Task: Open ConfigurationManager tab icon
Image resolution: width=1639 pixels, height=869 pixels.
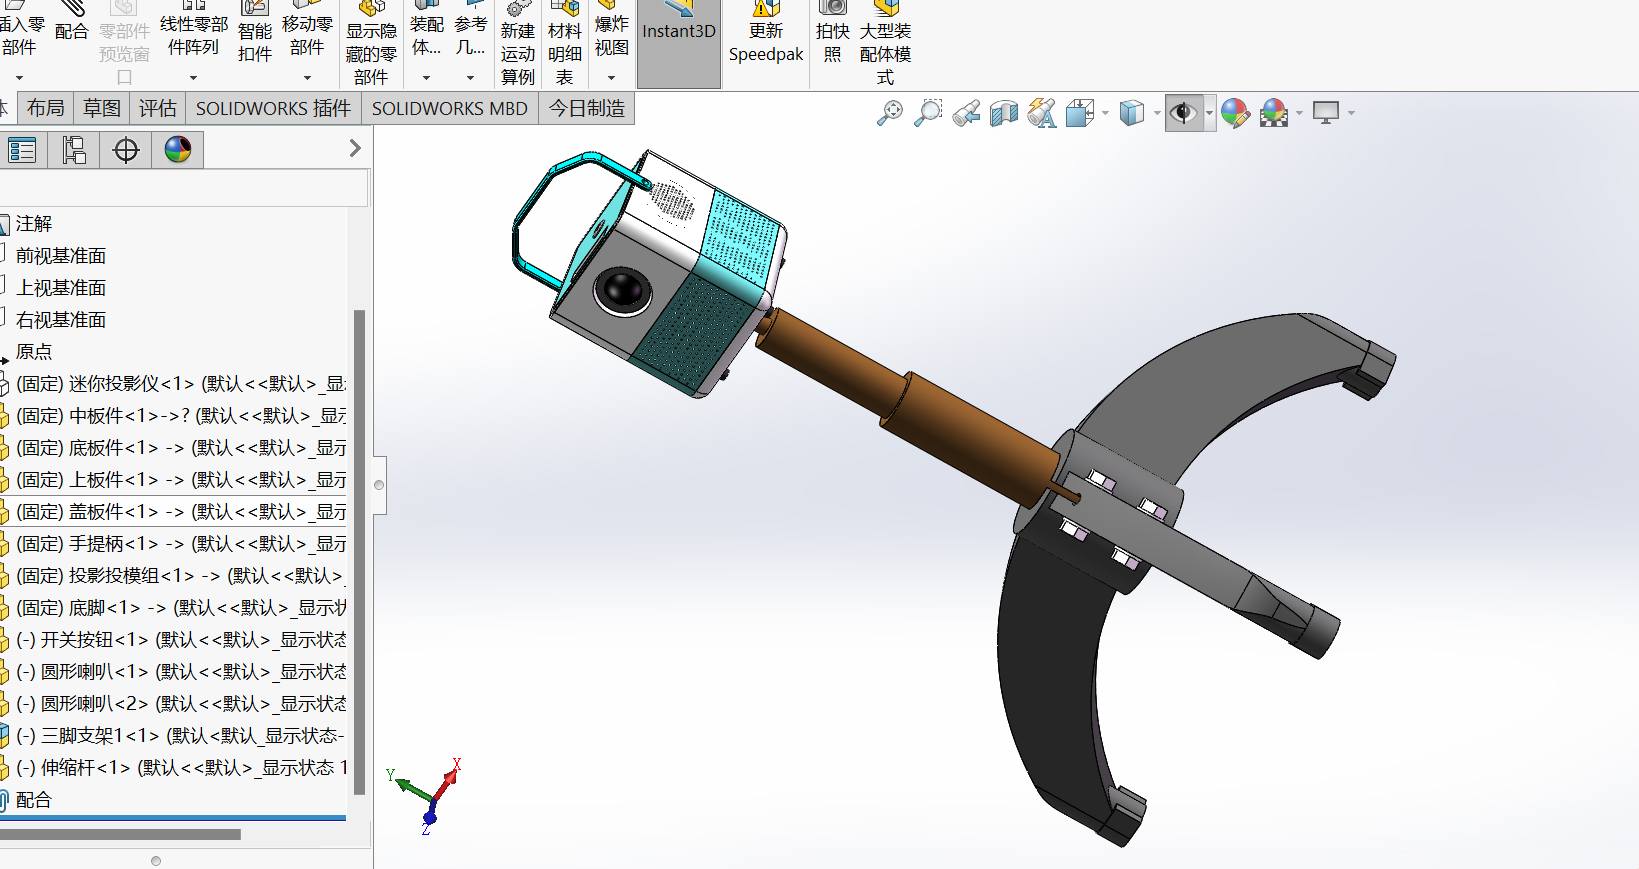Action: click(73, 150)
